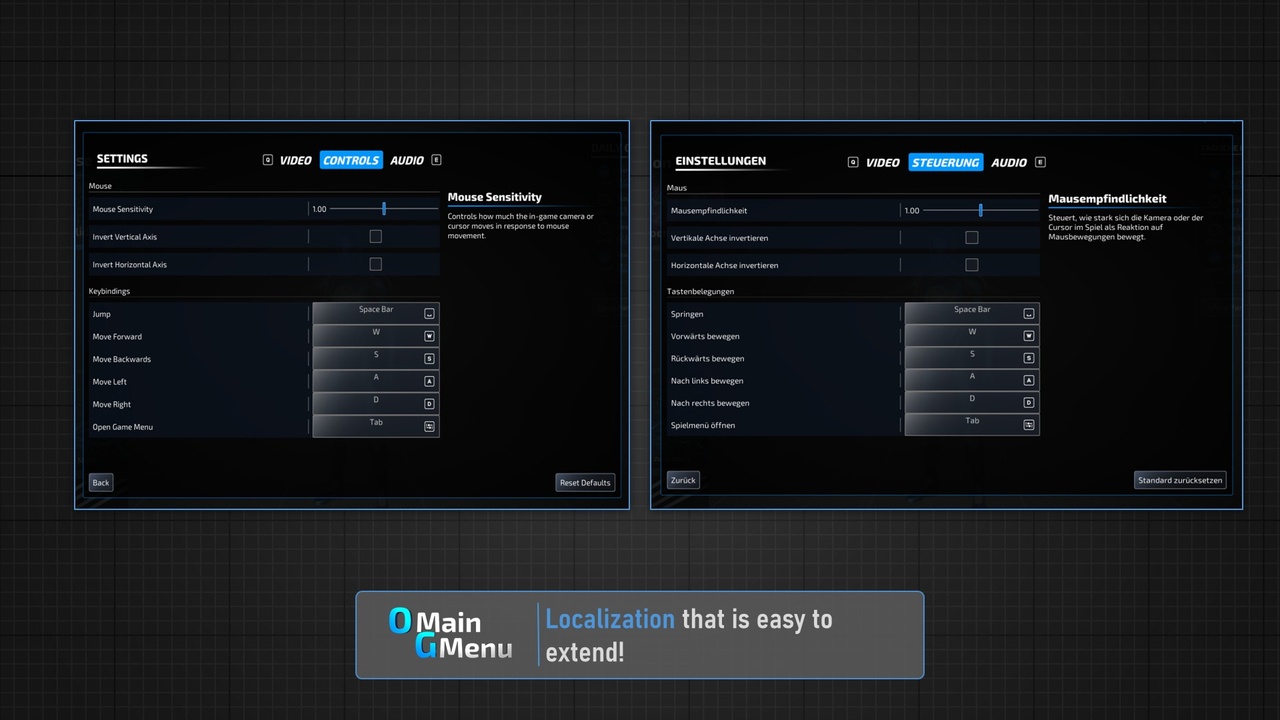Image resolution: width=1280 pixels, height=720 pixels.
Task: Click the Space Bar icon beside Springen
Action: [1028, 313]
